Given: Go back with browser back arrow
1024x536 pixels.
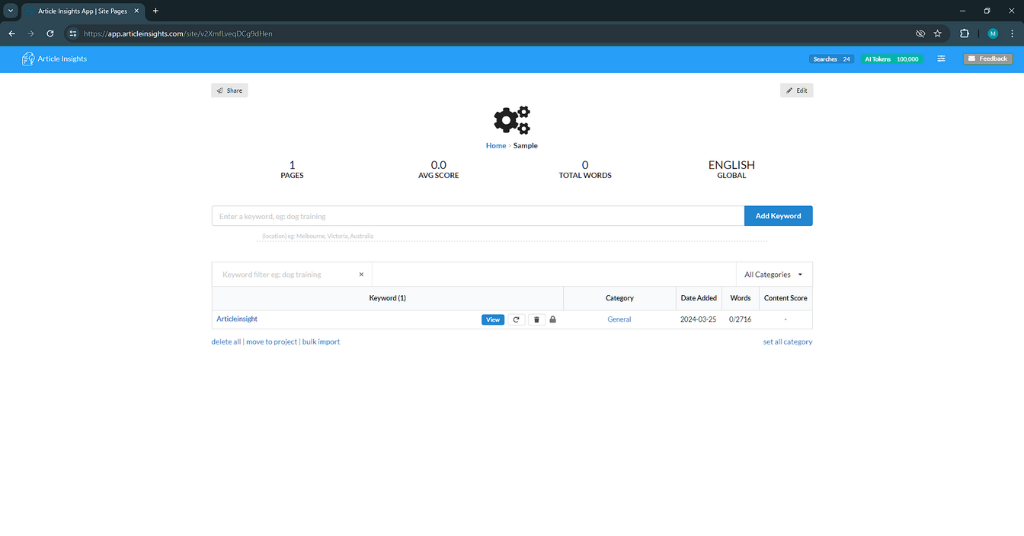Looking at the screenshot, I should click(12, 33).
